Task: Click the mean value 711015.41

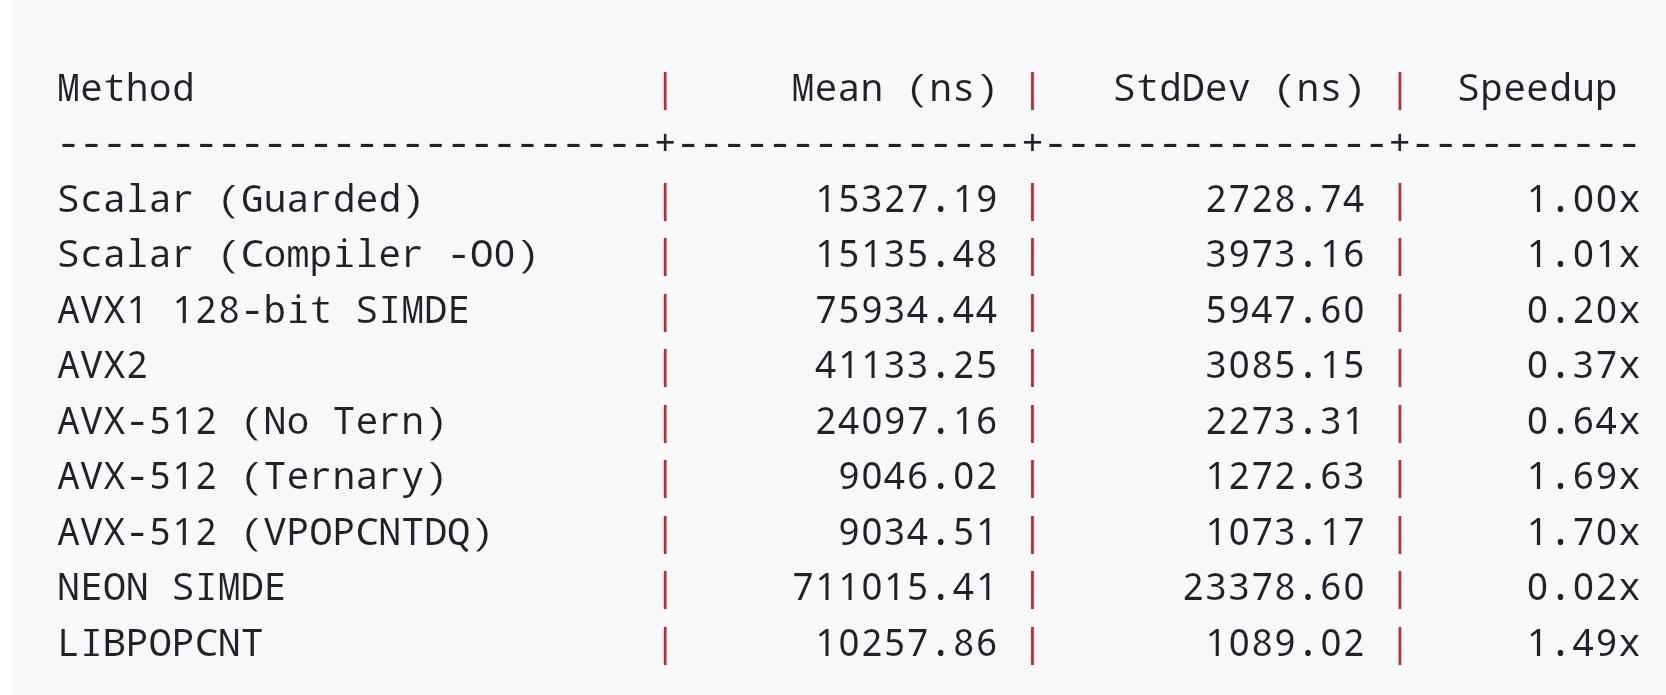Action: 894,587
